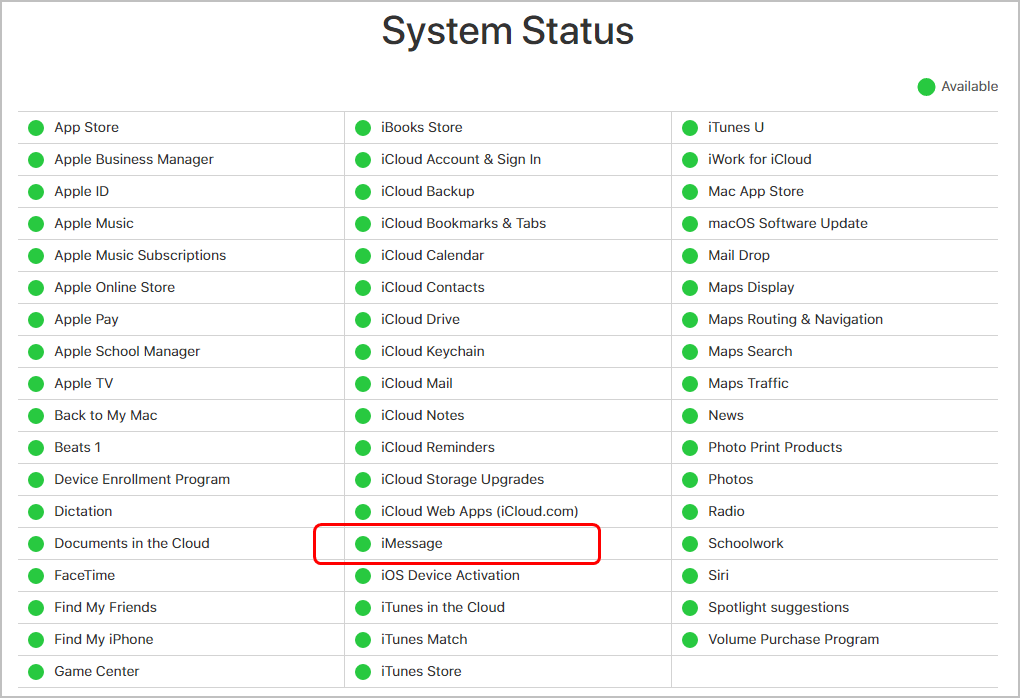This screenshot has width=1020, height=698.
Task: Click the Photo Print Products label
Action: click(775, 447)
